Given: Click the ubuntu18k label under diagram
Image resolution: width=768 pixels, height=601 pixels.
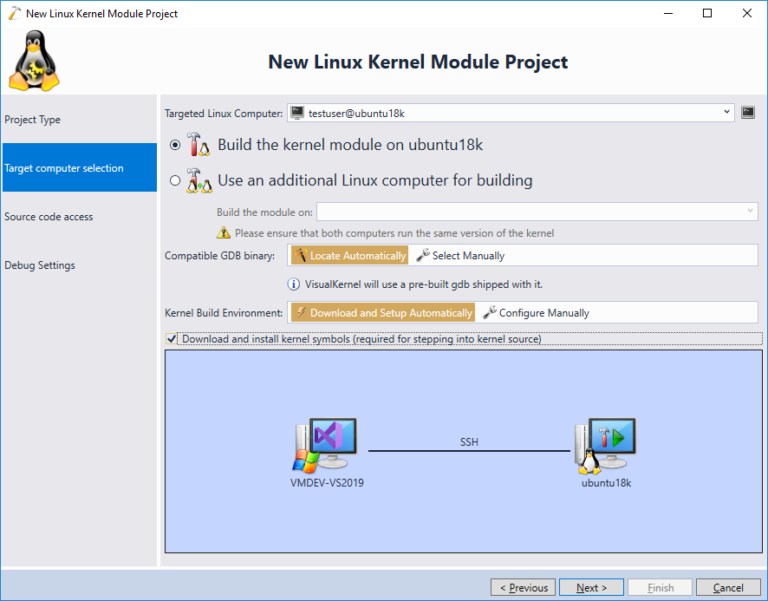Looking at the screenshot, I should (x=606, y=482).
